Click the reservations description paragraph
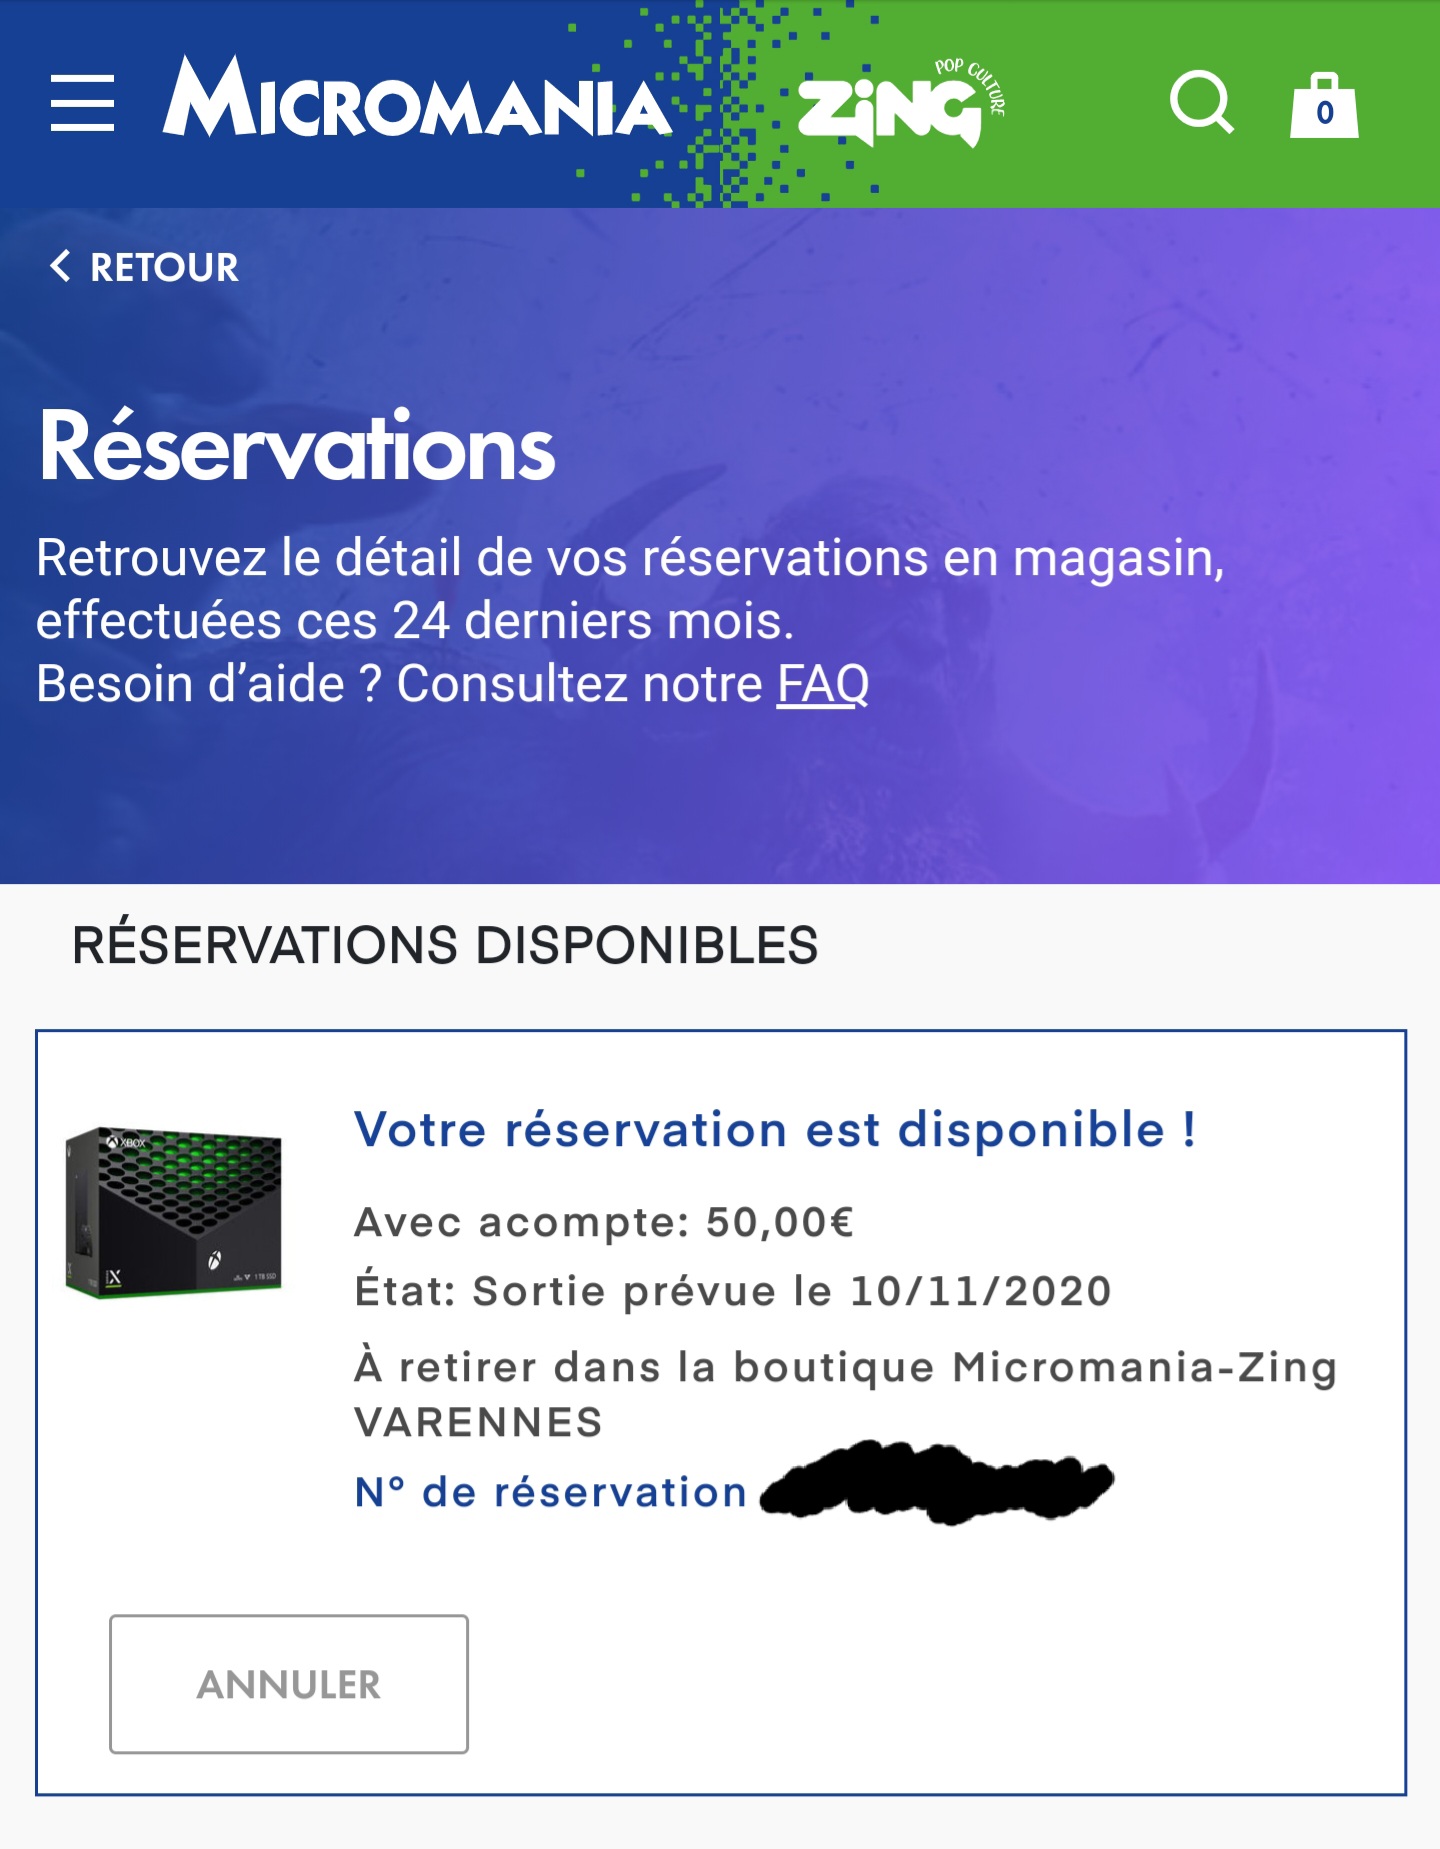Viewport: 1440px width, 1849px height. point(631,621)
